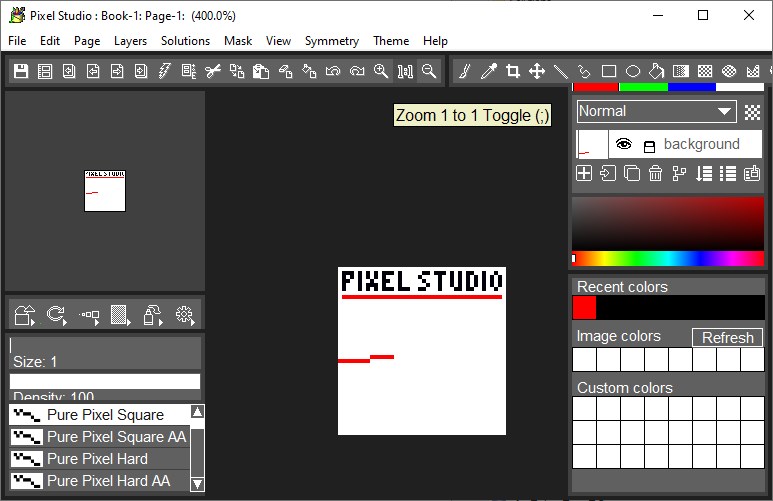
Task: Select the eyedropper color picker tool
Action: click(489, 72)
